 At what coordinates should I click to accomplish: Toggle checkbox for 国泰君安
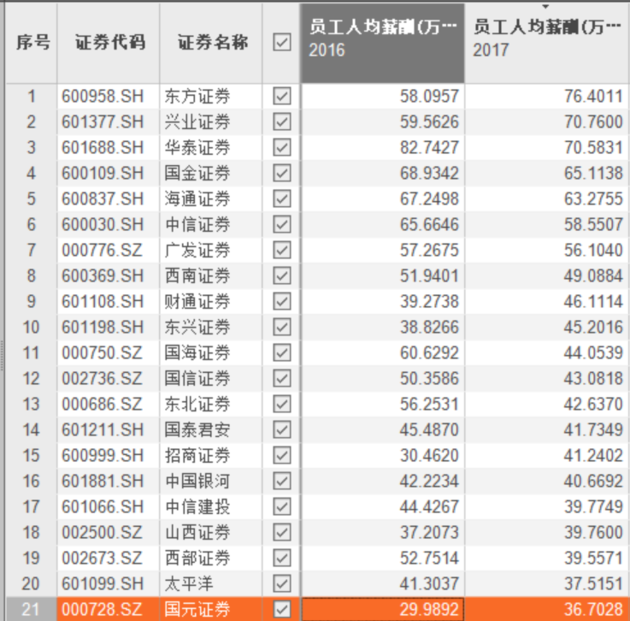(282, 430)
